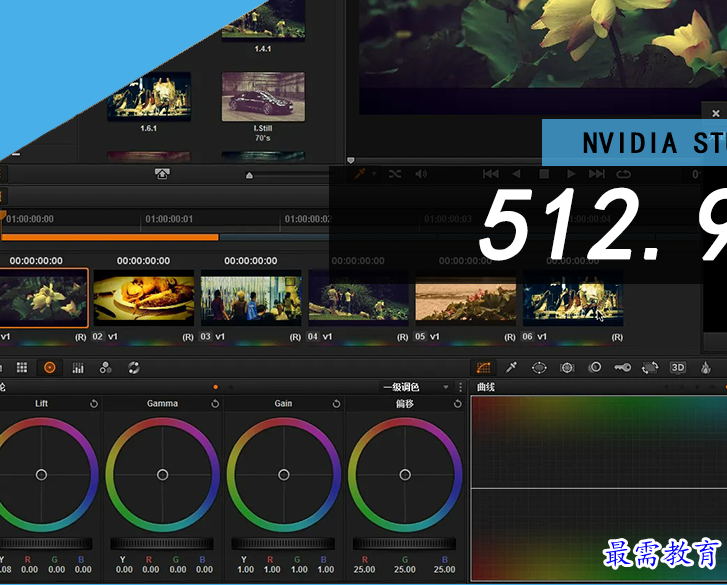Open the Power Window palette
This screenshot has width=727, height=585.
click(x=539, y=368)
